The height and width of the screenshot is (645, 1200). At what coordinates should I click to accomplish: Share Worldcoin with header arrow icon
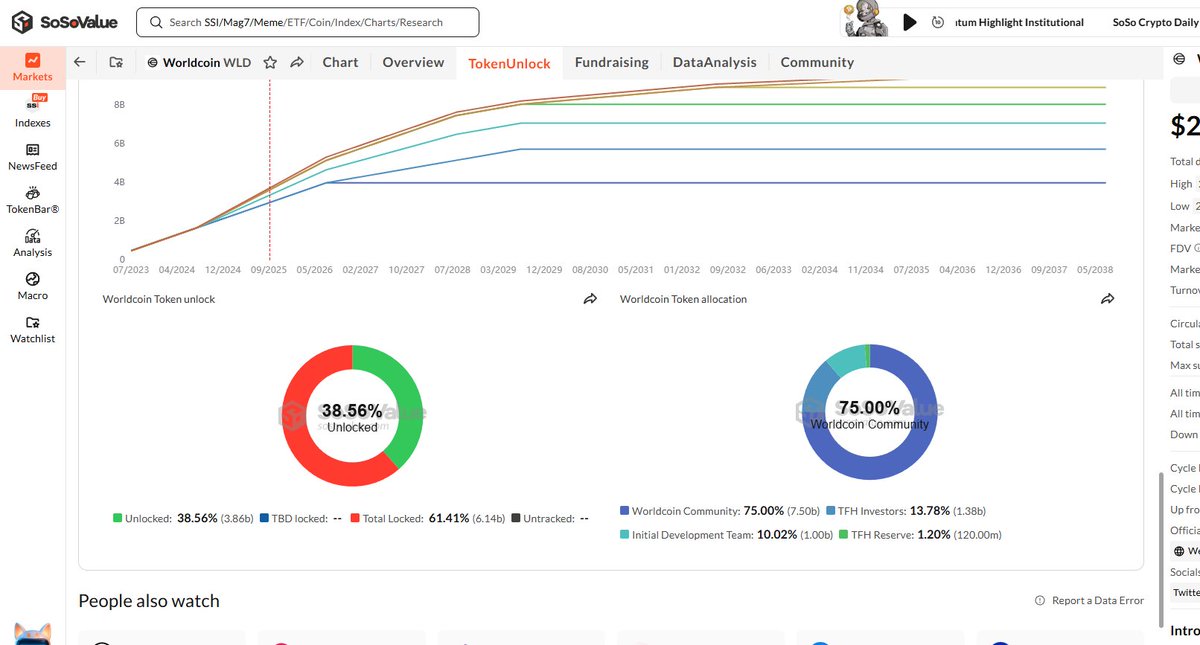pos(297,62)
